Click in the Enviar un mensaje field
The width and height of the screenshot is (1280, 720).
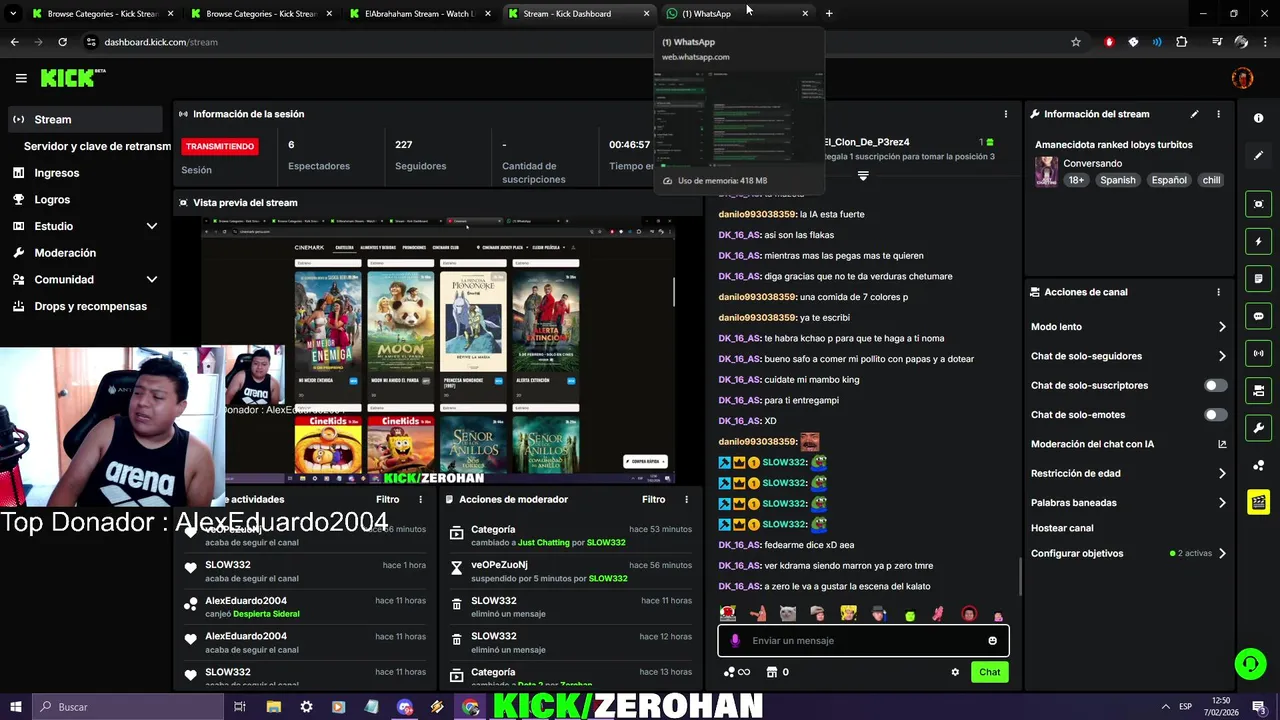[863, 641]
